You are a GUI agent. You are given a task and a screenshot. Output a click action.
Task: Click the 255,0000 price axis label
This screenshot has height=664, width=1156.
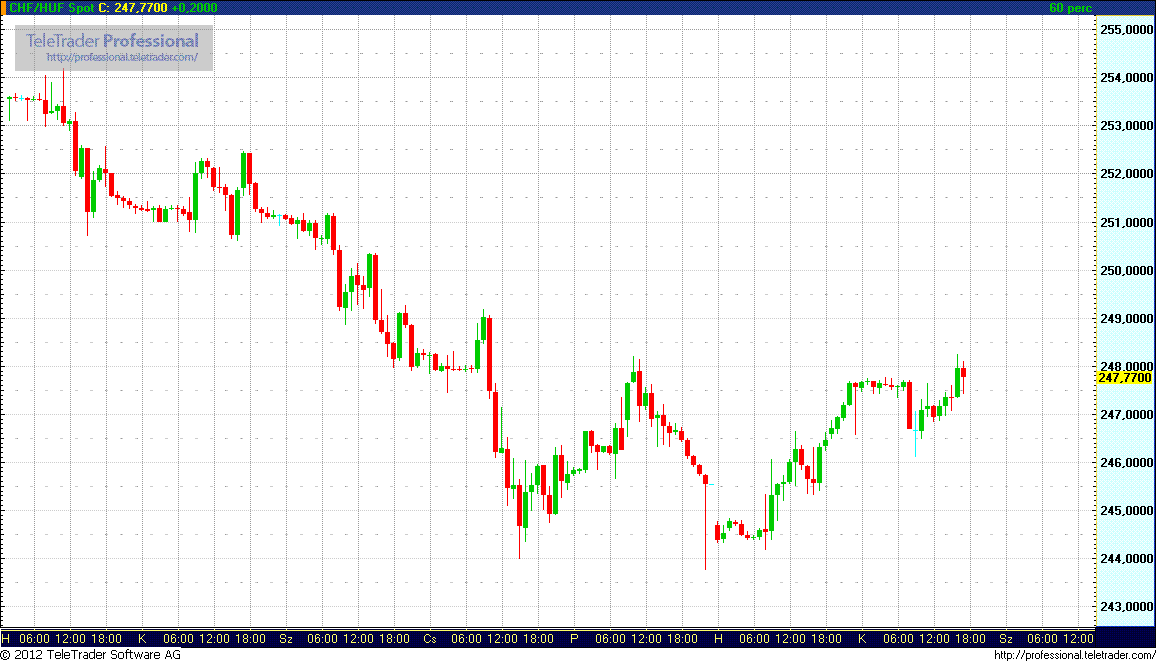pyautogui.click(x=1126, y=29)
